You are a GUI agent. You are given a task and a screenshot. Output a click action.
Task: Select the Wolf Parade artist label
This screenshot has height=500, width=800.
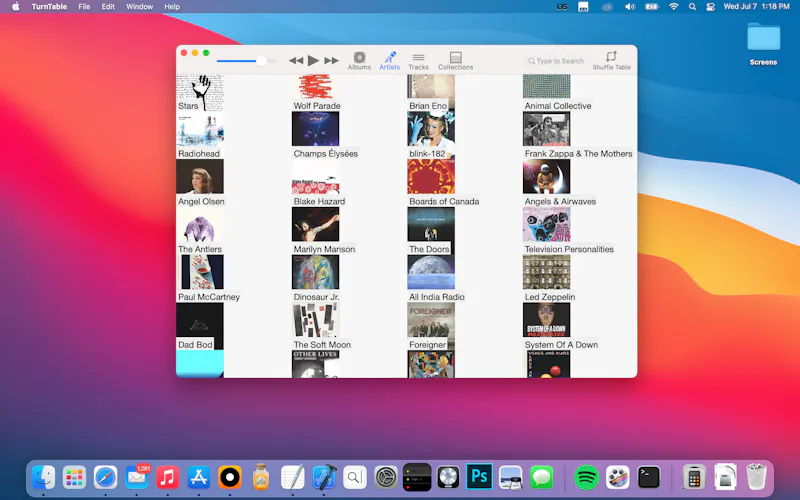click(317, 106)
